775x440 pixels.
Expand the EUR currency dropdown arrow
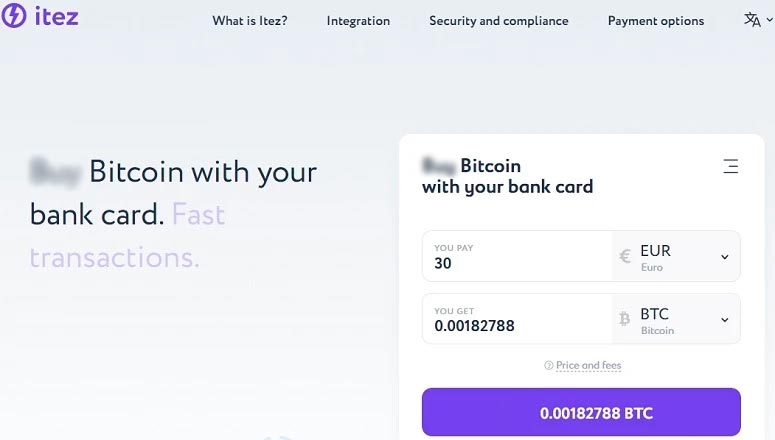(725, 257)
